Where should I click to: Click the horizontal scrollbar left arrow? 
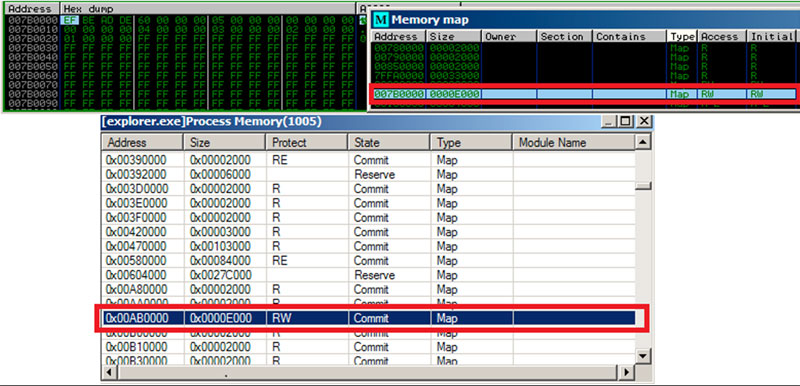point(108,372)
